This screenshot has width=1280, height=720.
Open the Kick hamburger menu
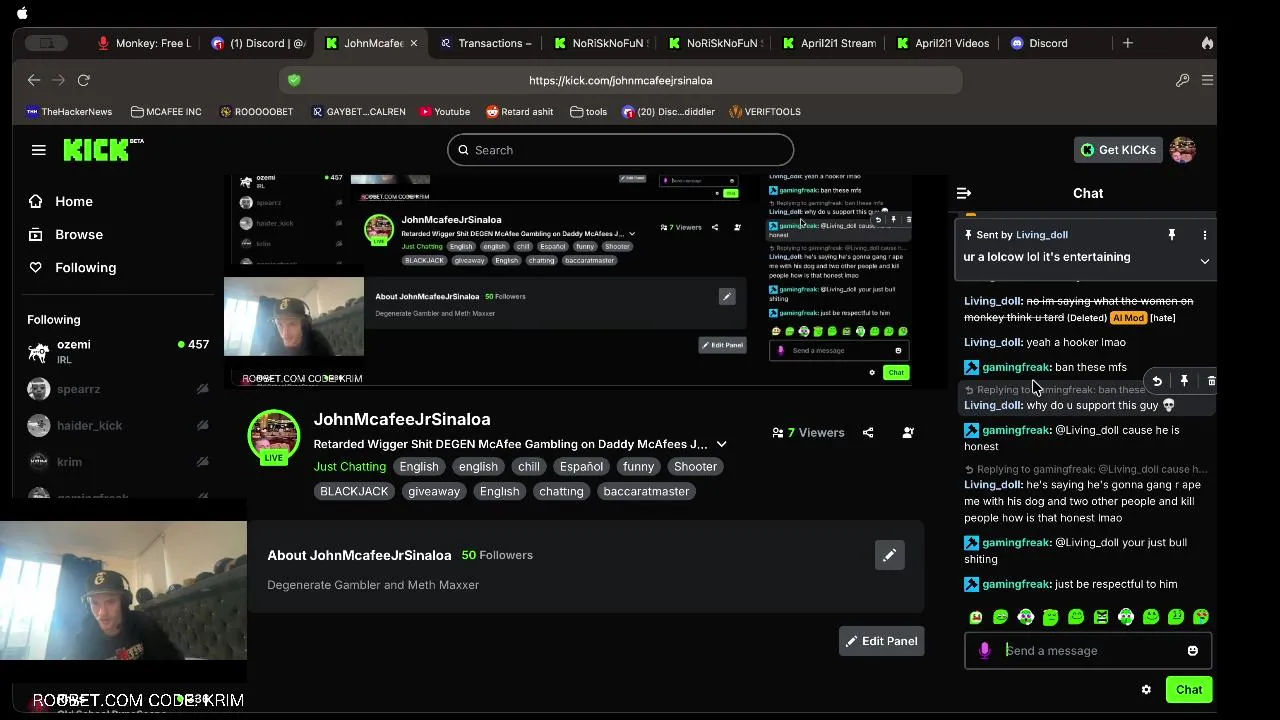coord(39,150)
